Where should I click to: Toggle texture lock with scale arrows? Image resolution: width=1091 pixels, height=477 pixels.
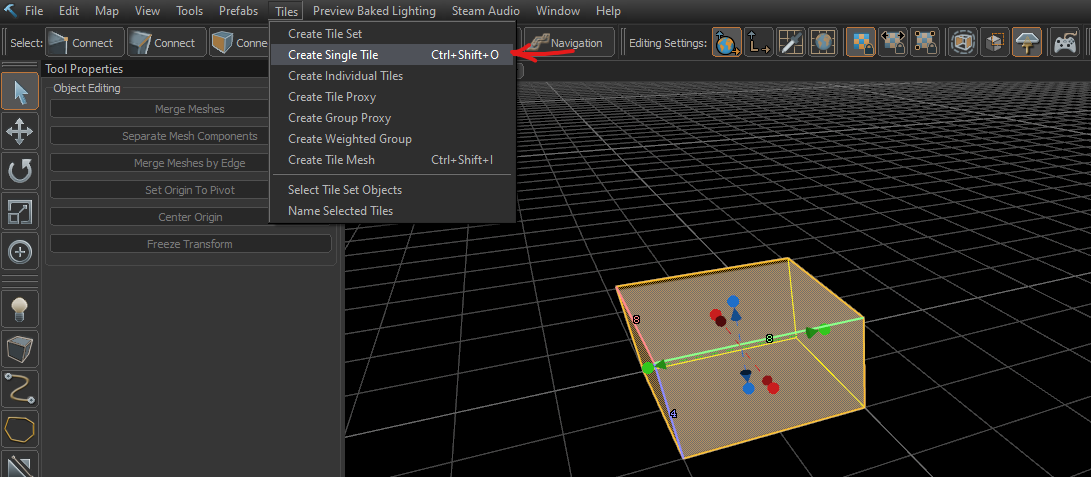point(893,42)
